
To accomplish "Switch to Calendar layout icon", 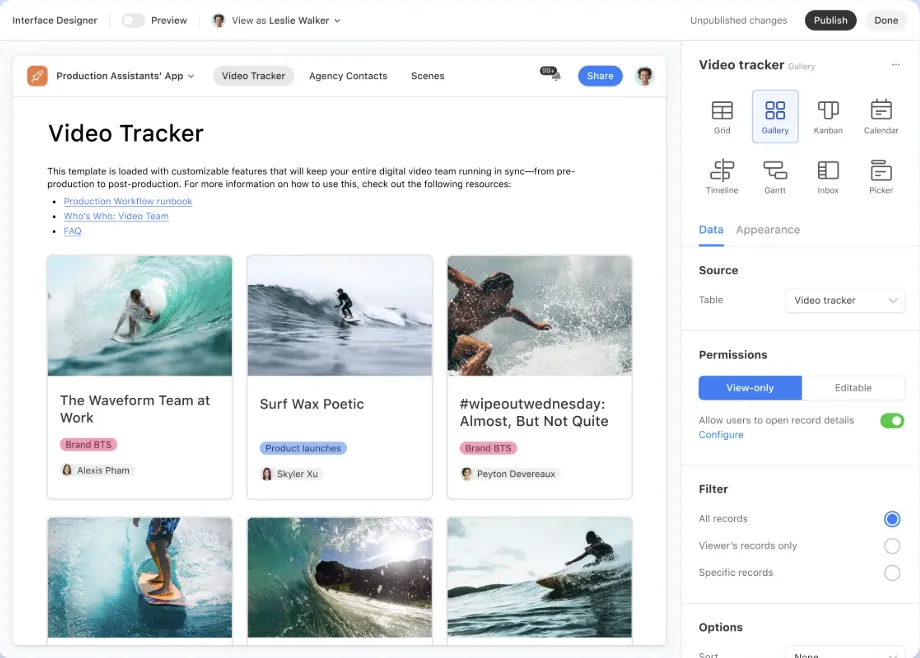I will pyautogui.click(x=881, y=110).
